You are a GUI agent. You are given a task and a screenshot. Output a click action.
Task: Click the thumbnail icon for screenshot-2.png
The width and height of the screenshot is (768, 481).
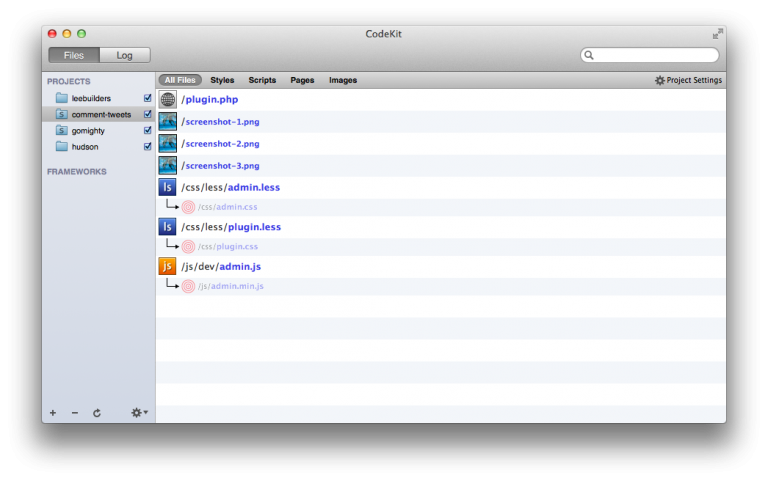(x=168, y=144)
